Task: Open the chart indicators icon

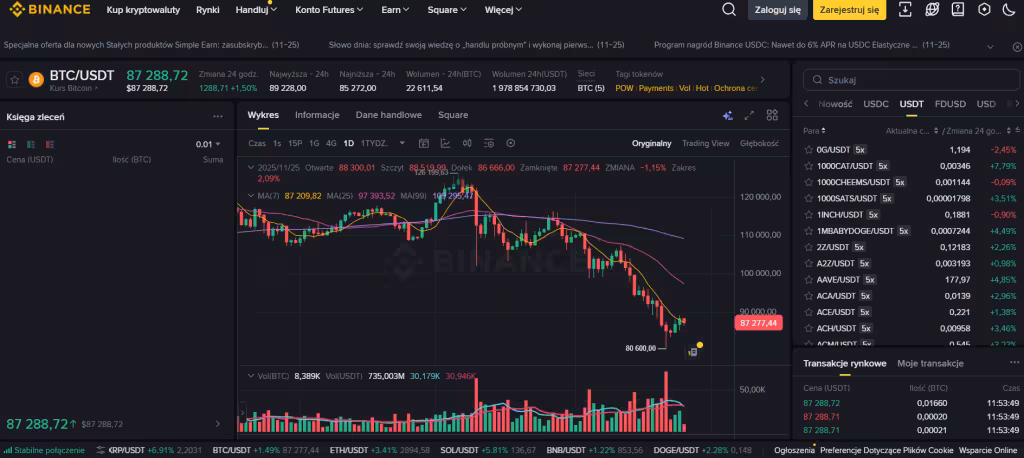Action: [445, 143]
